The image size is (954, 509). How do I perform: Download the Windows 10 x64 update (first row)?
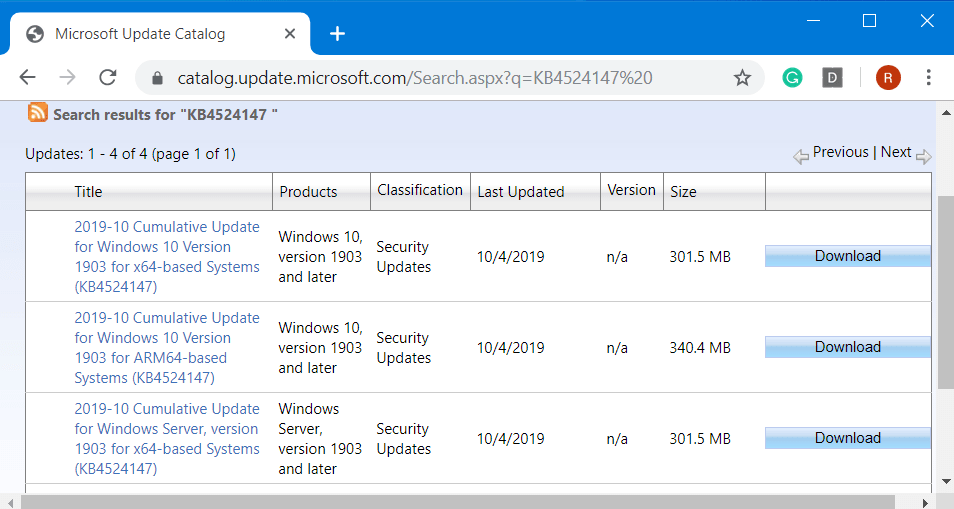point(848,256)
